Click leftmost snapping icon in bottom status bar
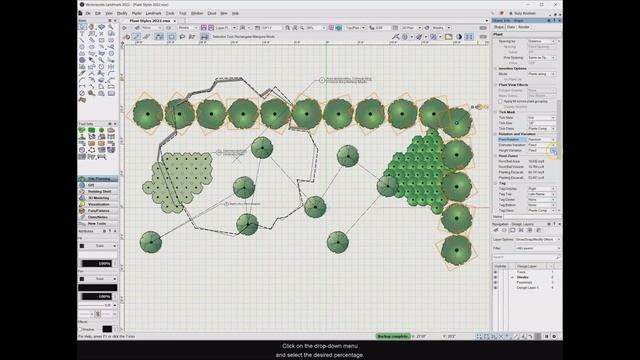 pyautogui.click(x=479, y=336)
